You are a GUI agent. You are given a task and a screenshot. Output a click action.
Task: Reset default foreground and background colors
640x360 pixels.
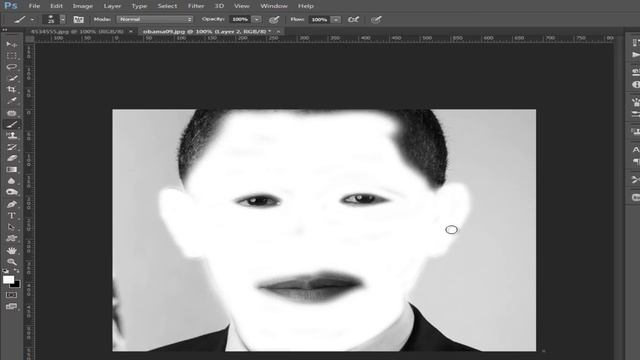pos(5,271)
